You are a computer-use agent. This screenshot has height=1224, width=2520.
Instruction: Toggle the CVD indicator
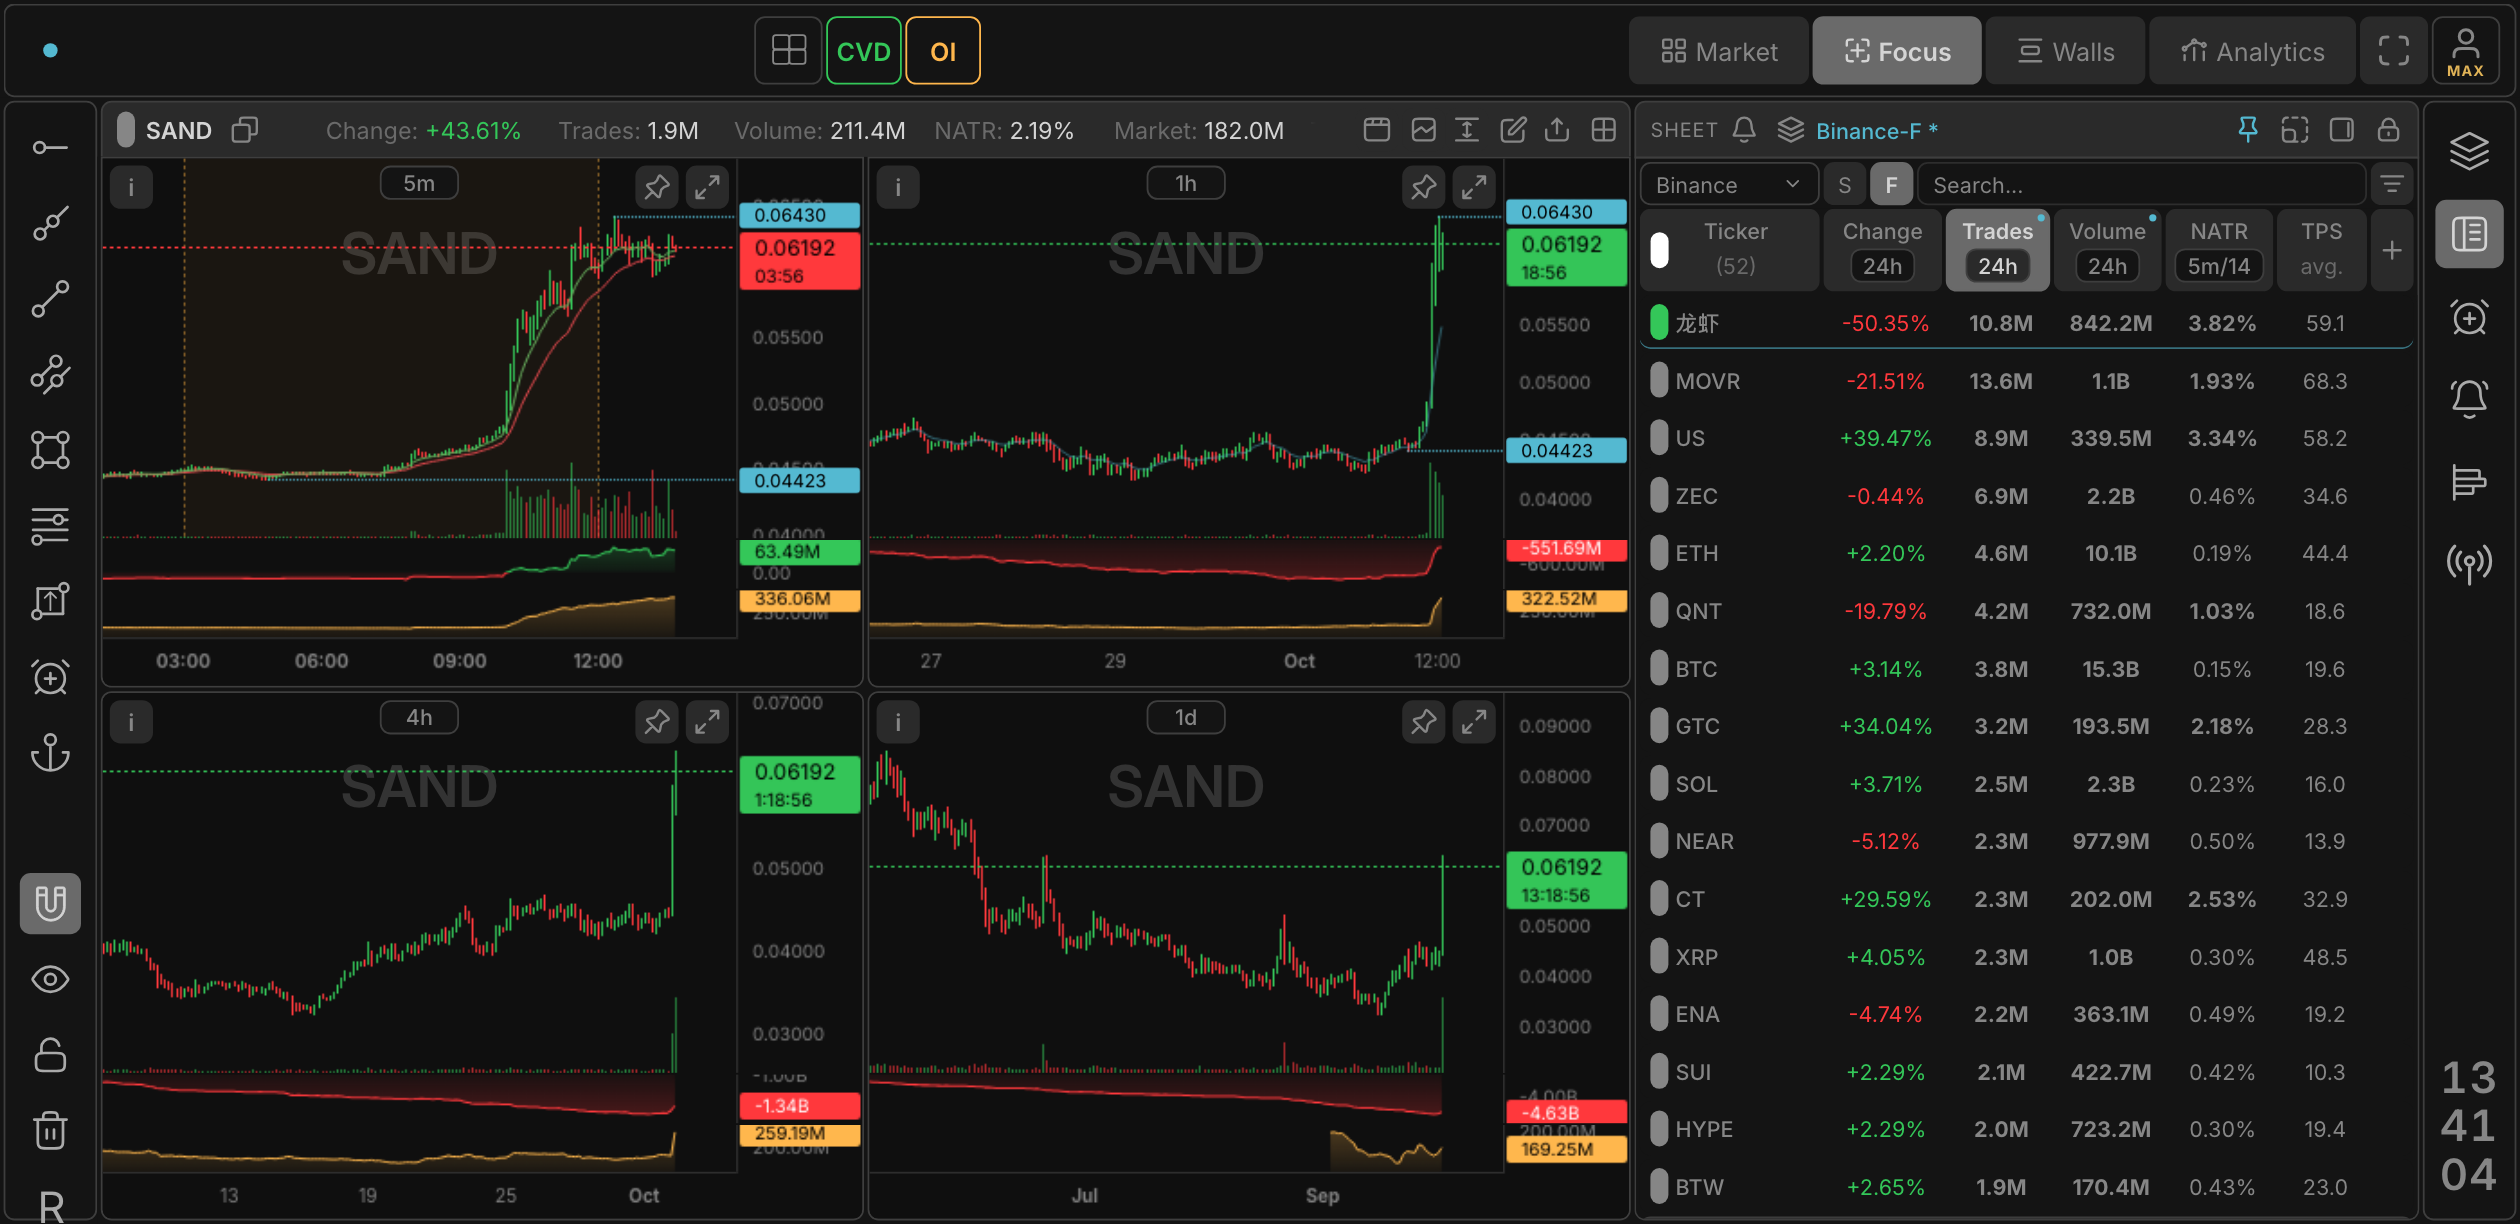click(x=863, y=51)
